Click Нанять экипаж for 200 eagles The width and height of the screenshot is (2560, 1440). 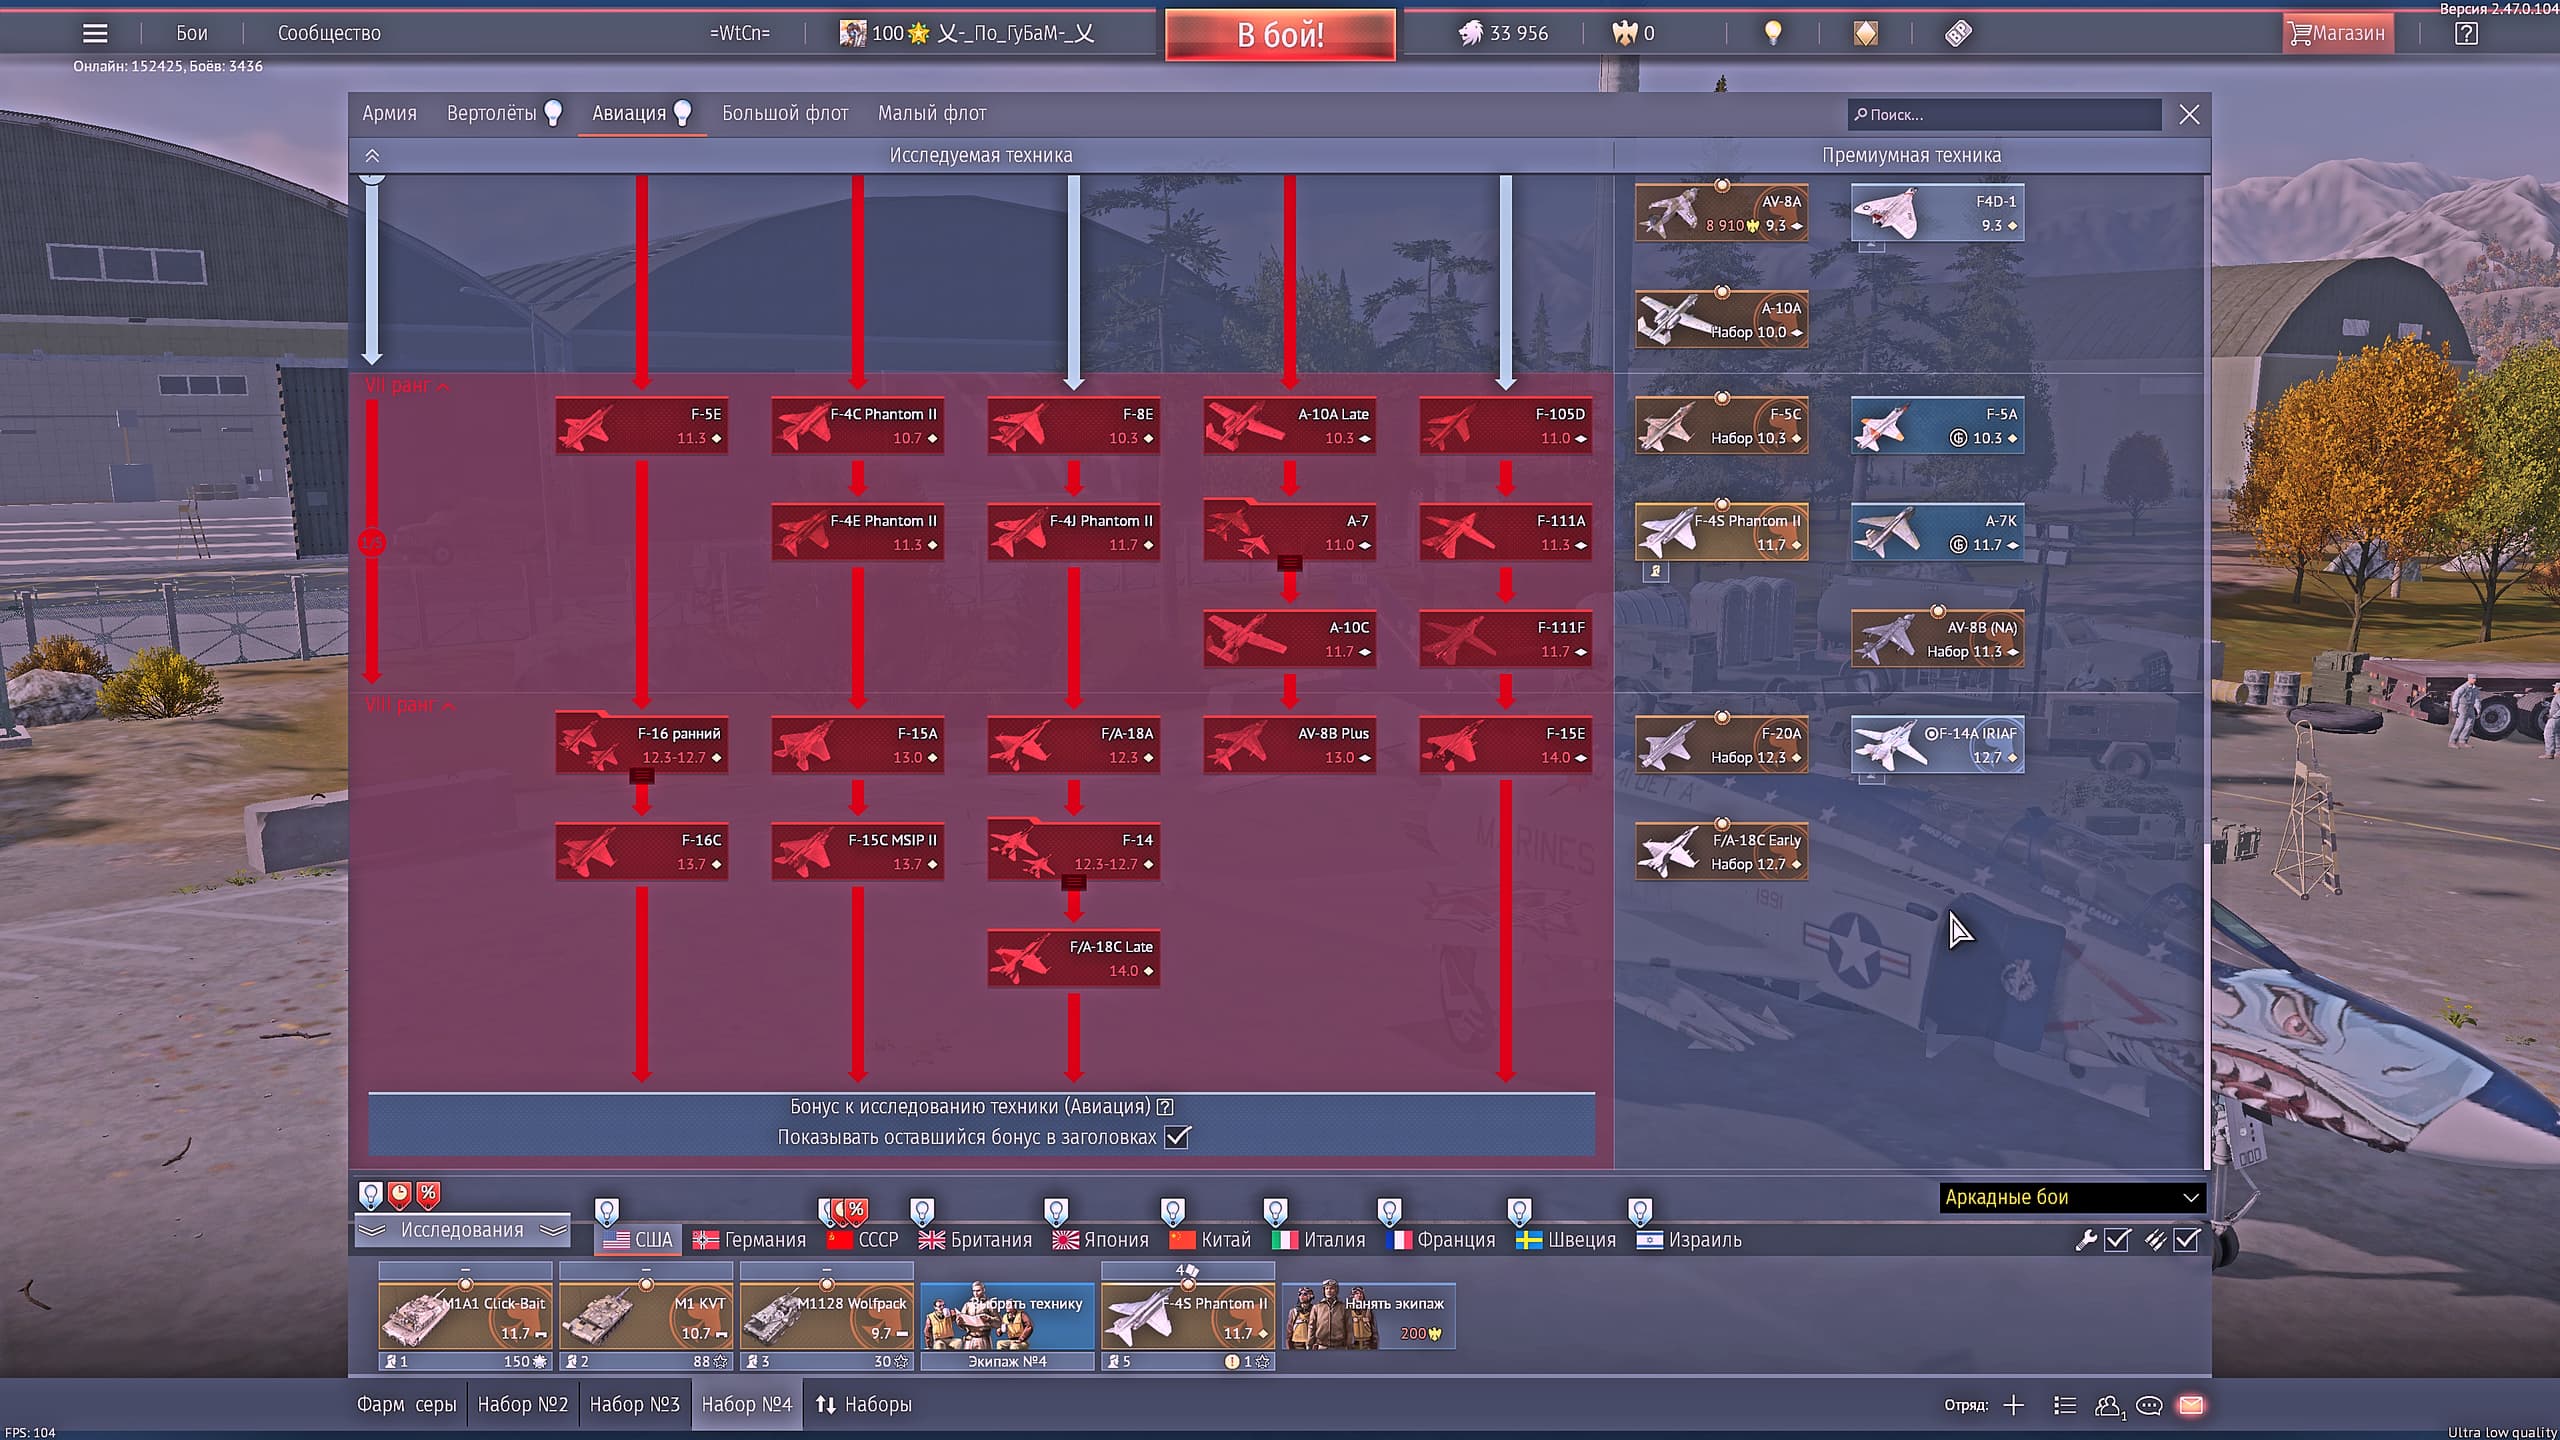point(1369,1316)
